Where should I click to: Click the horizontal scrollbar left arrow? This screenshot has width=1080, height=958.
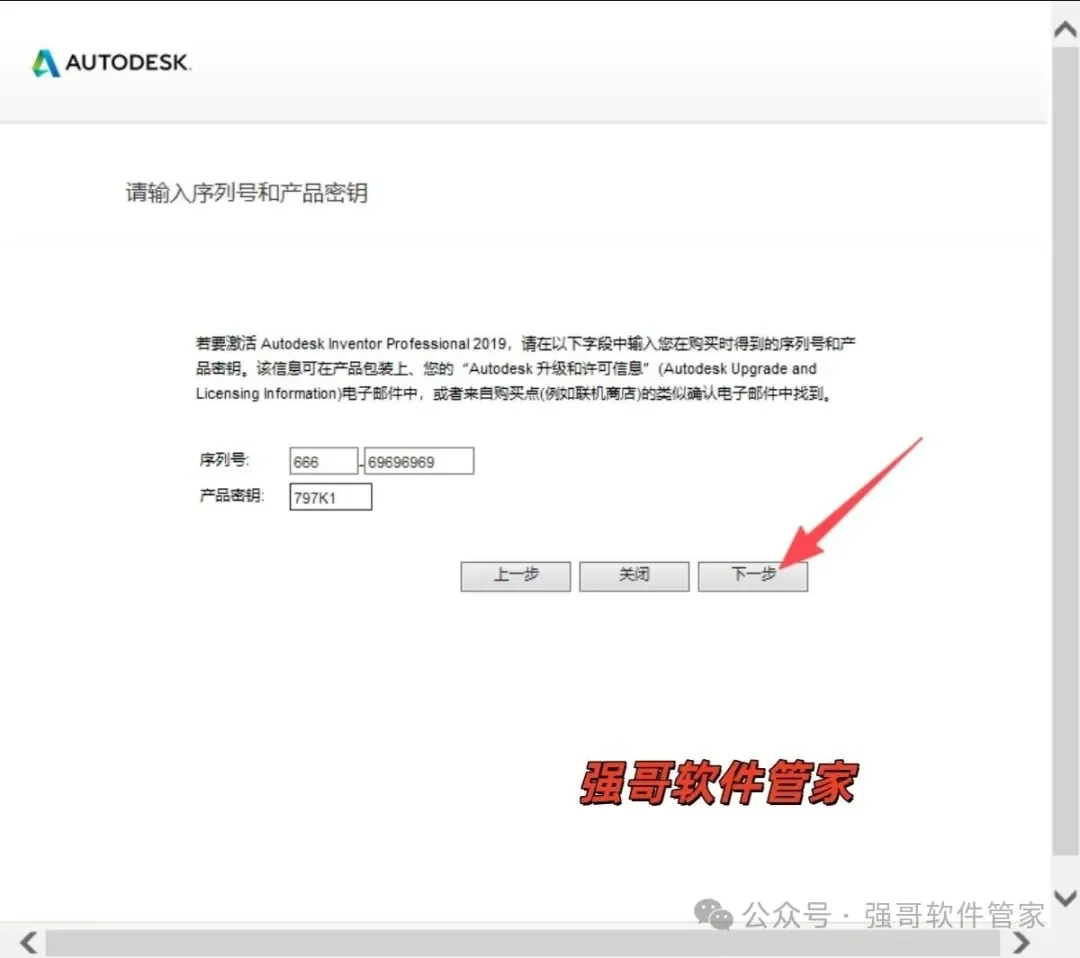pos(28,942)
